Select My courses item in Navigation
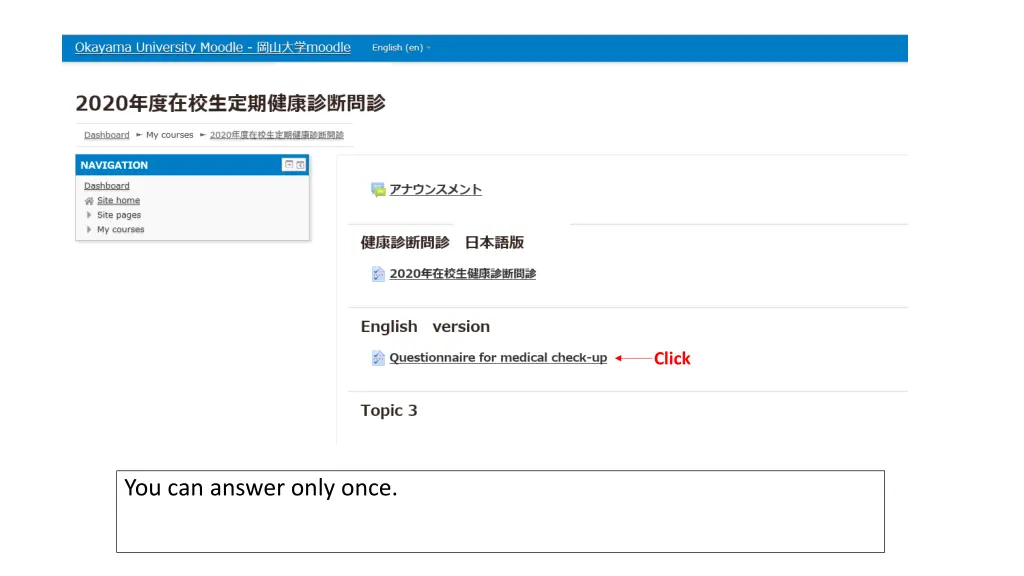This screenshot has width=1024, height=576. [x=121, y=229]
